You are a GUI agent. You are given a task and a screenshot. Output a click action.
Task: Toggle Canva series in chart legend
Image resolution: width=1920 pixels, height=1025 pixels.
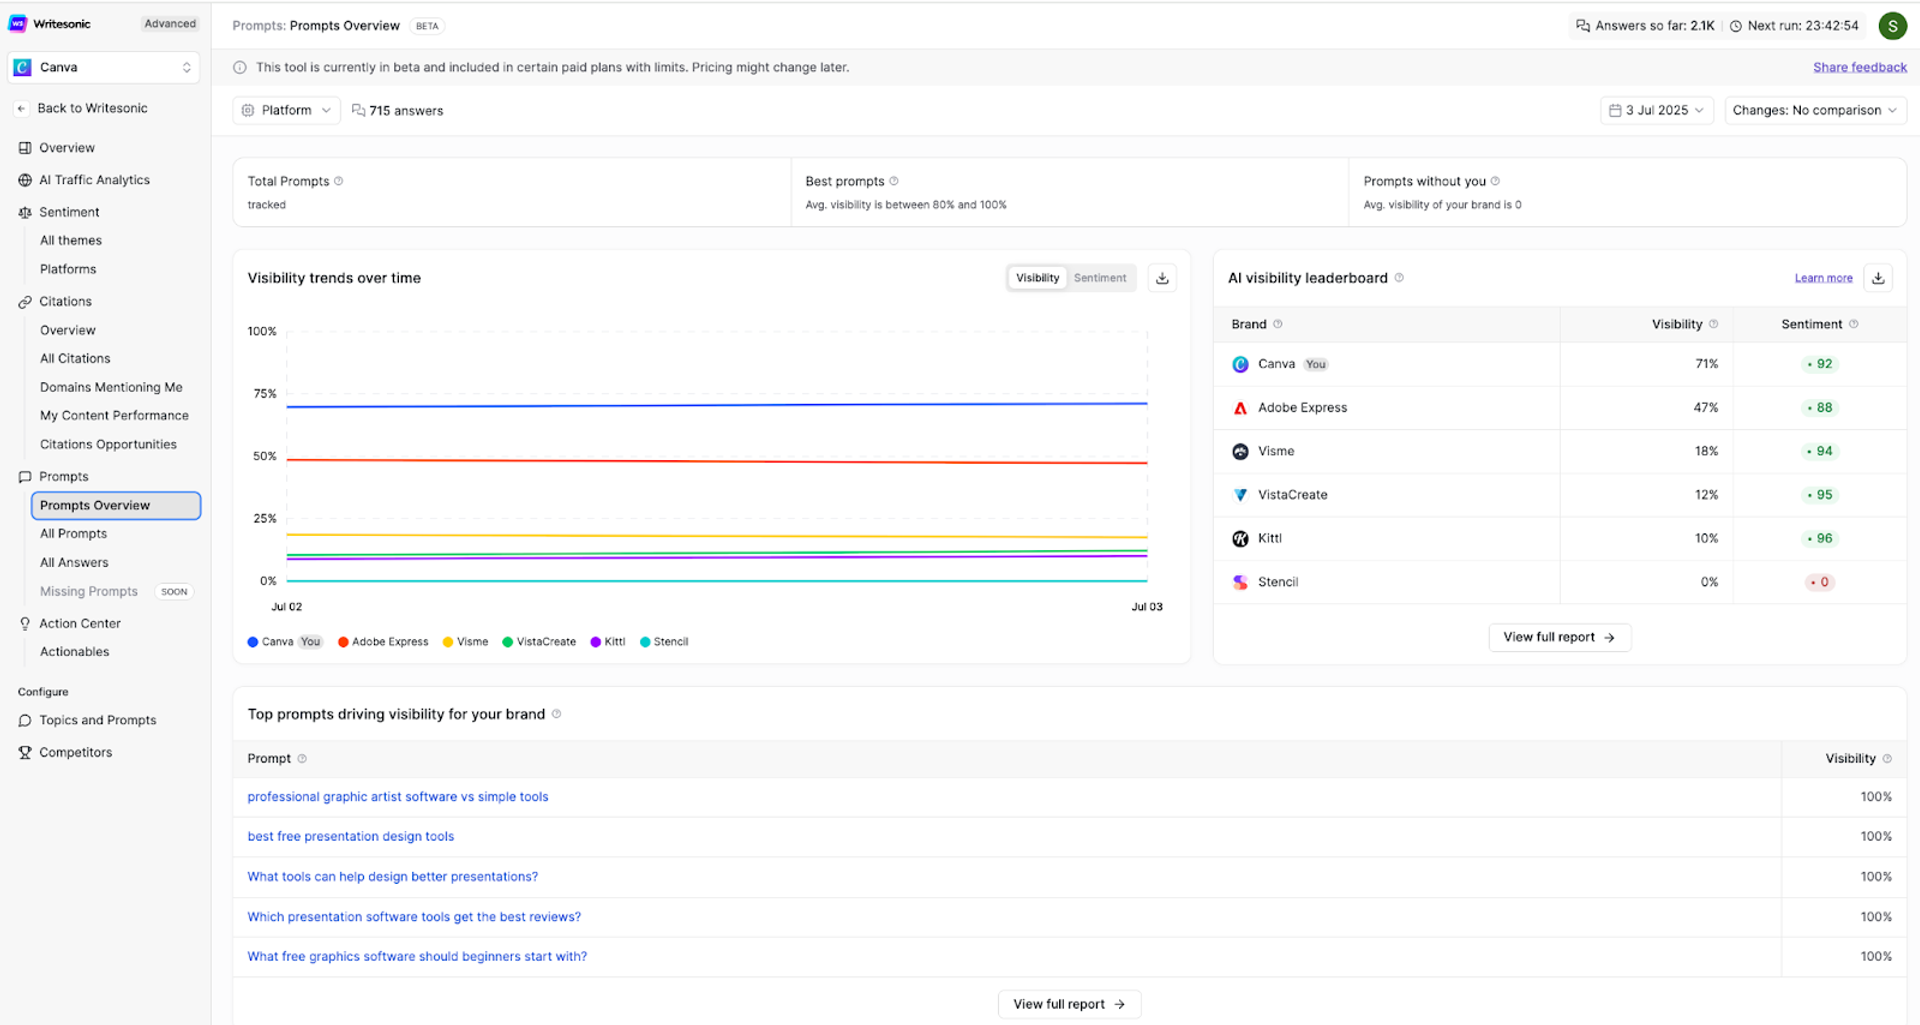pyautogui.click(x=284, y=642)
